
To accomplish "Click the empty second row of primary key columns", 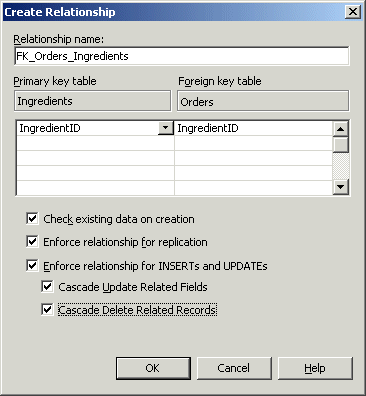I will [95, 143].
